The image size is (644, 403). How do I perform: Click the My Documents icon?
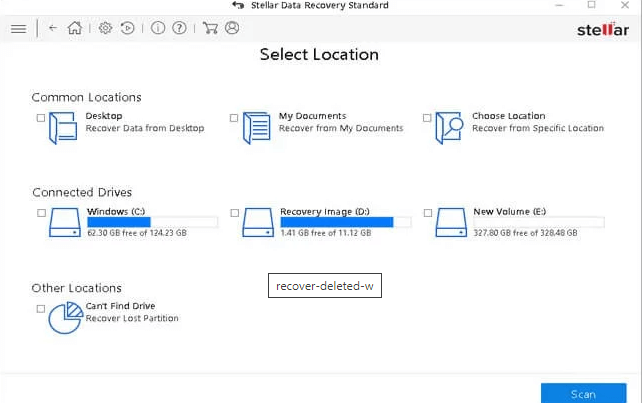(256, 128)
